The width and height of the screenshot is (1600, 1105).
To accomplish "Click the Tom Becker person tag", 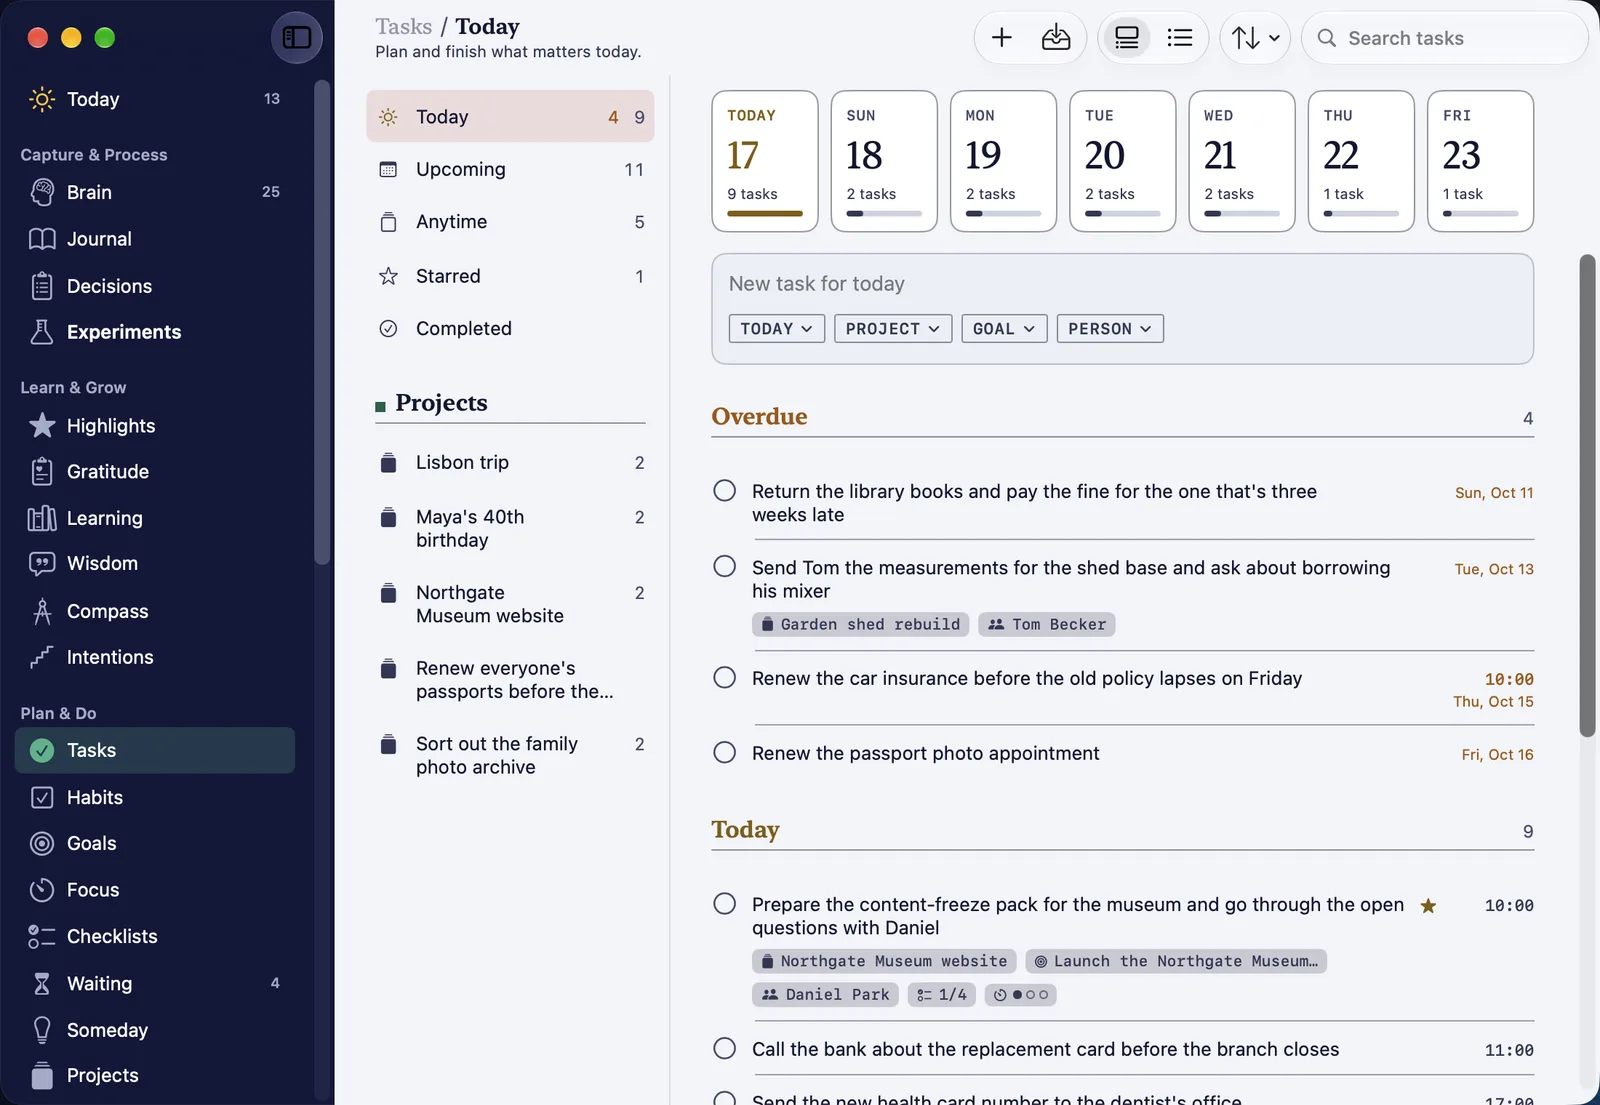I will pos(1047,625).
